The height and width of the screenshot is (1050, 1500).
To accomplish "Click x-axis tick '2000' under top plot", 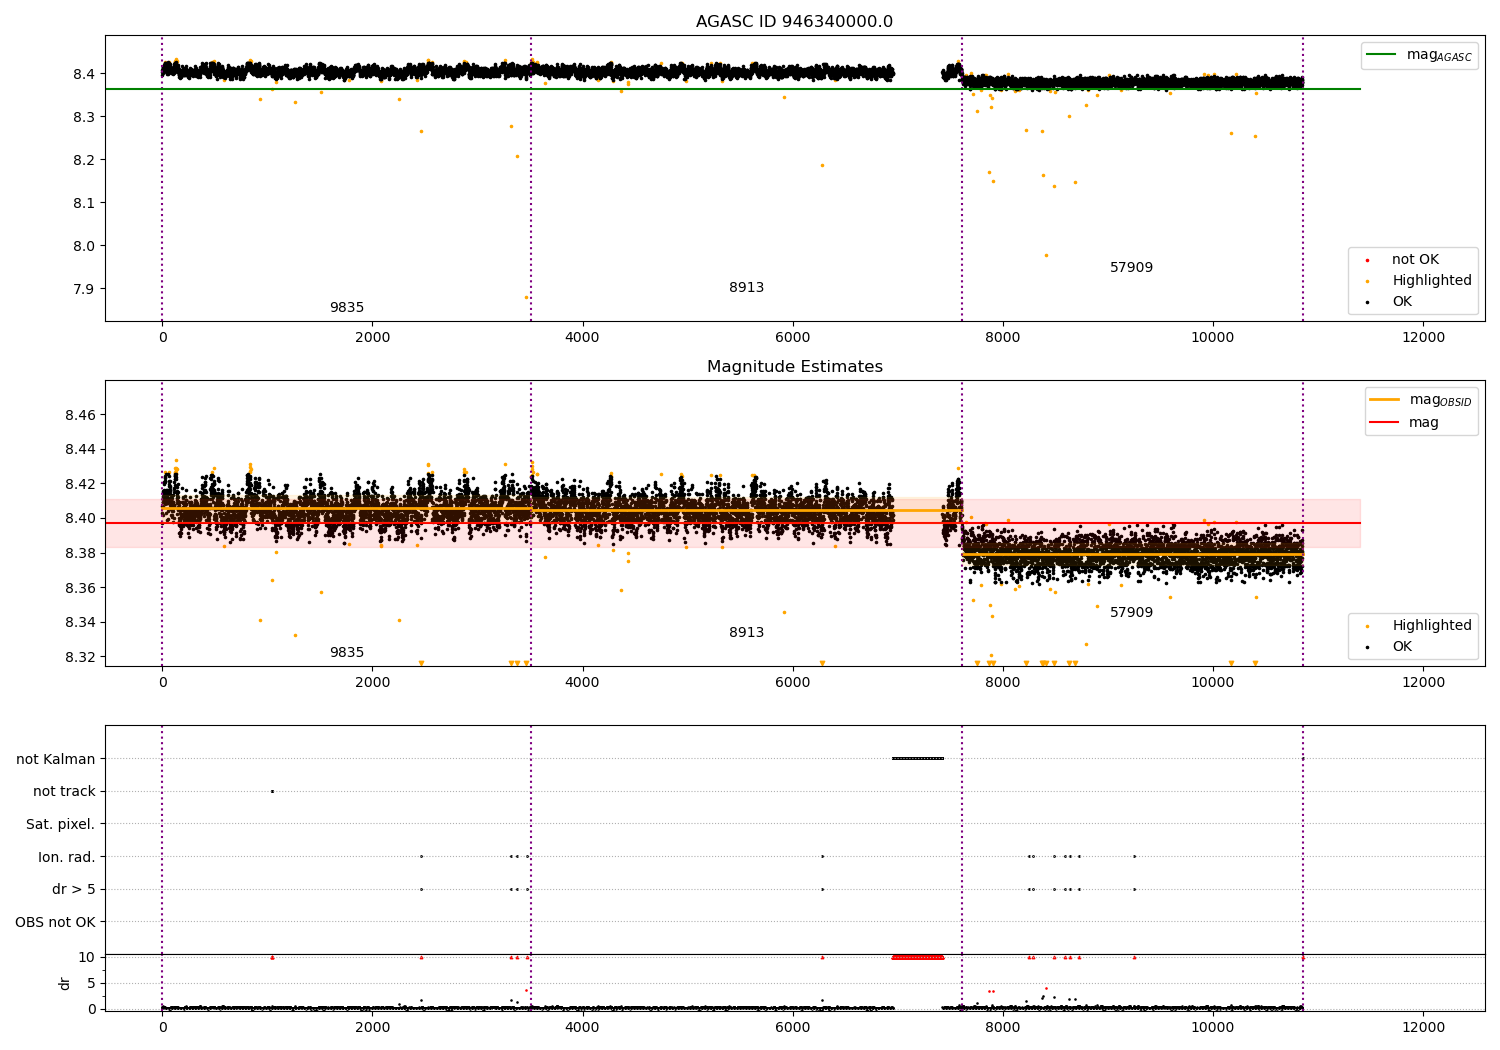I will pos(372,337).
